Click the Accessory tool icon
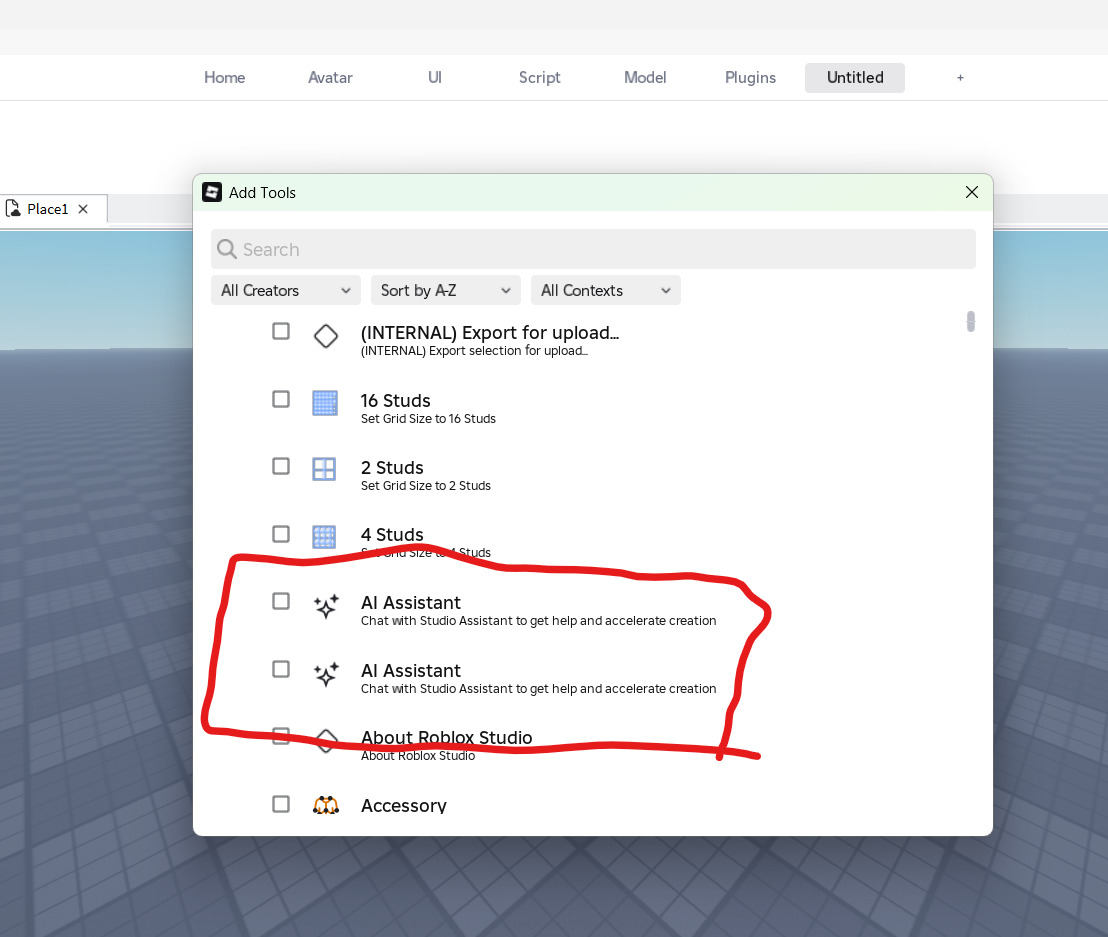This screenshot has height=937, width=1108. coord(326,805)
